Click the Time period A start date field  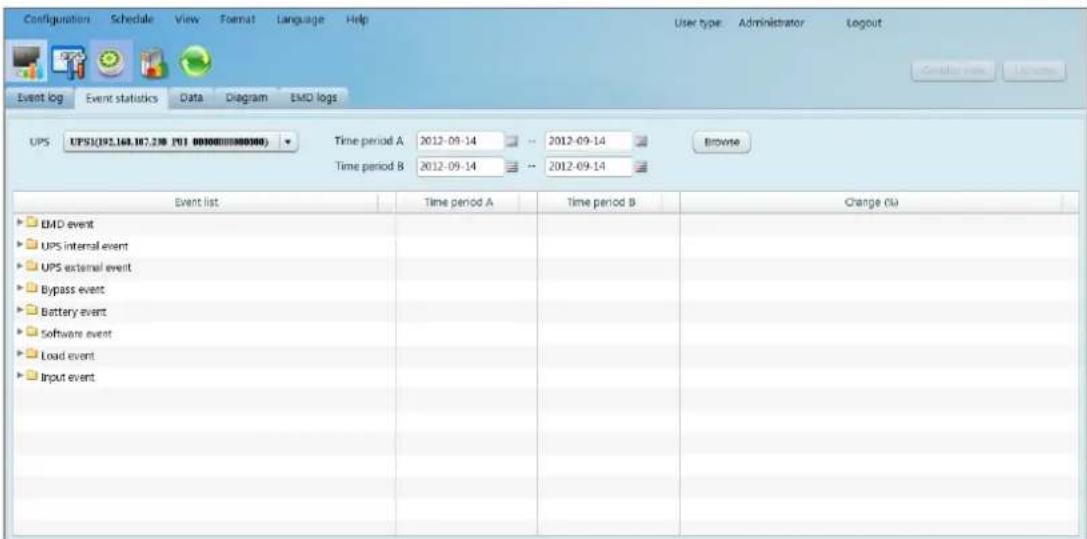coord(460,142)
